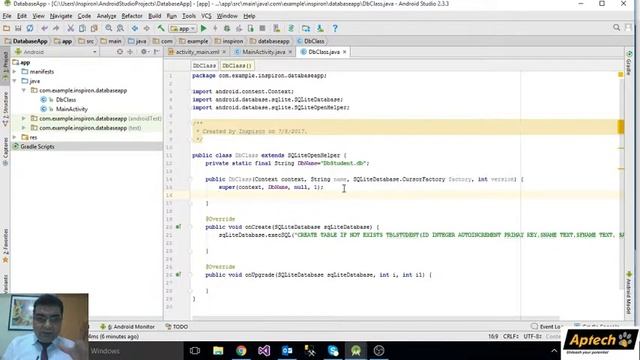Click the CRLF line separator status
This screenshot has height=360, width=640.
511,336
